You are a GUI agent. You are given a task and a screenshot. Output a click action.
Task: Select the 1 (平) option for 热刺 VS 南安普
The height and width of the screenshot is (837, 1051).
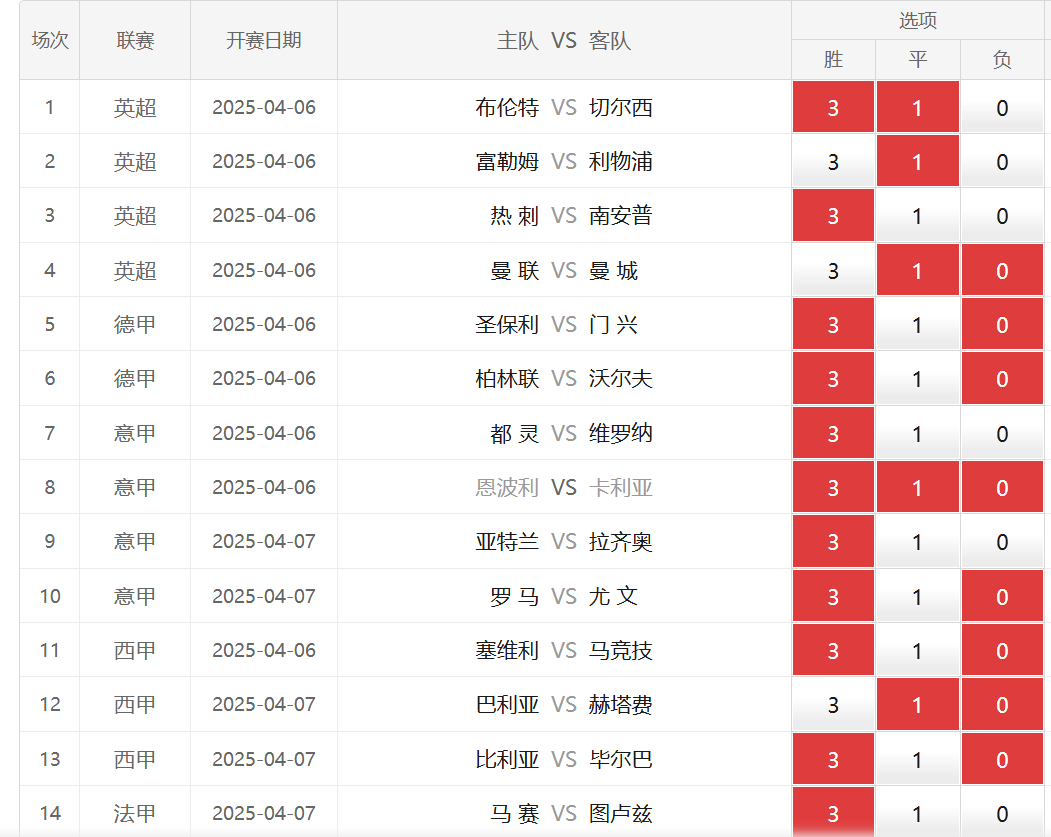coord(918,216)
